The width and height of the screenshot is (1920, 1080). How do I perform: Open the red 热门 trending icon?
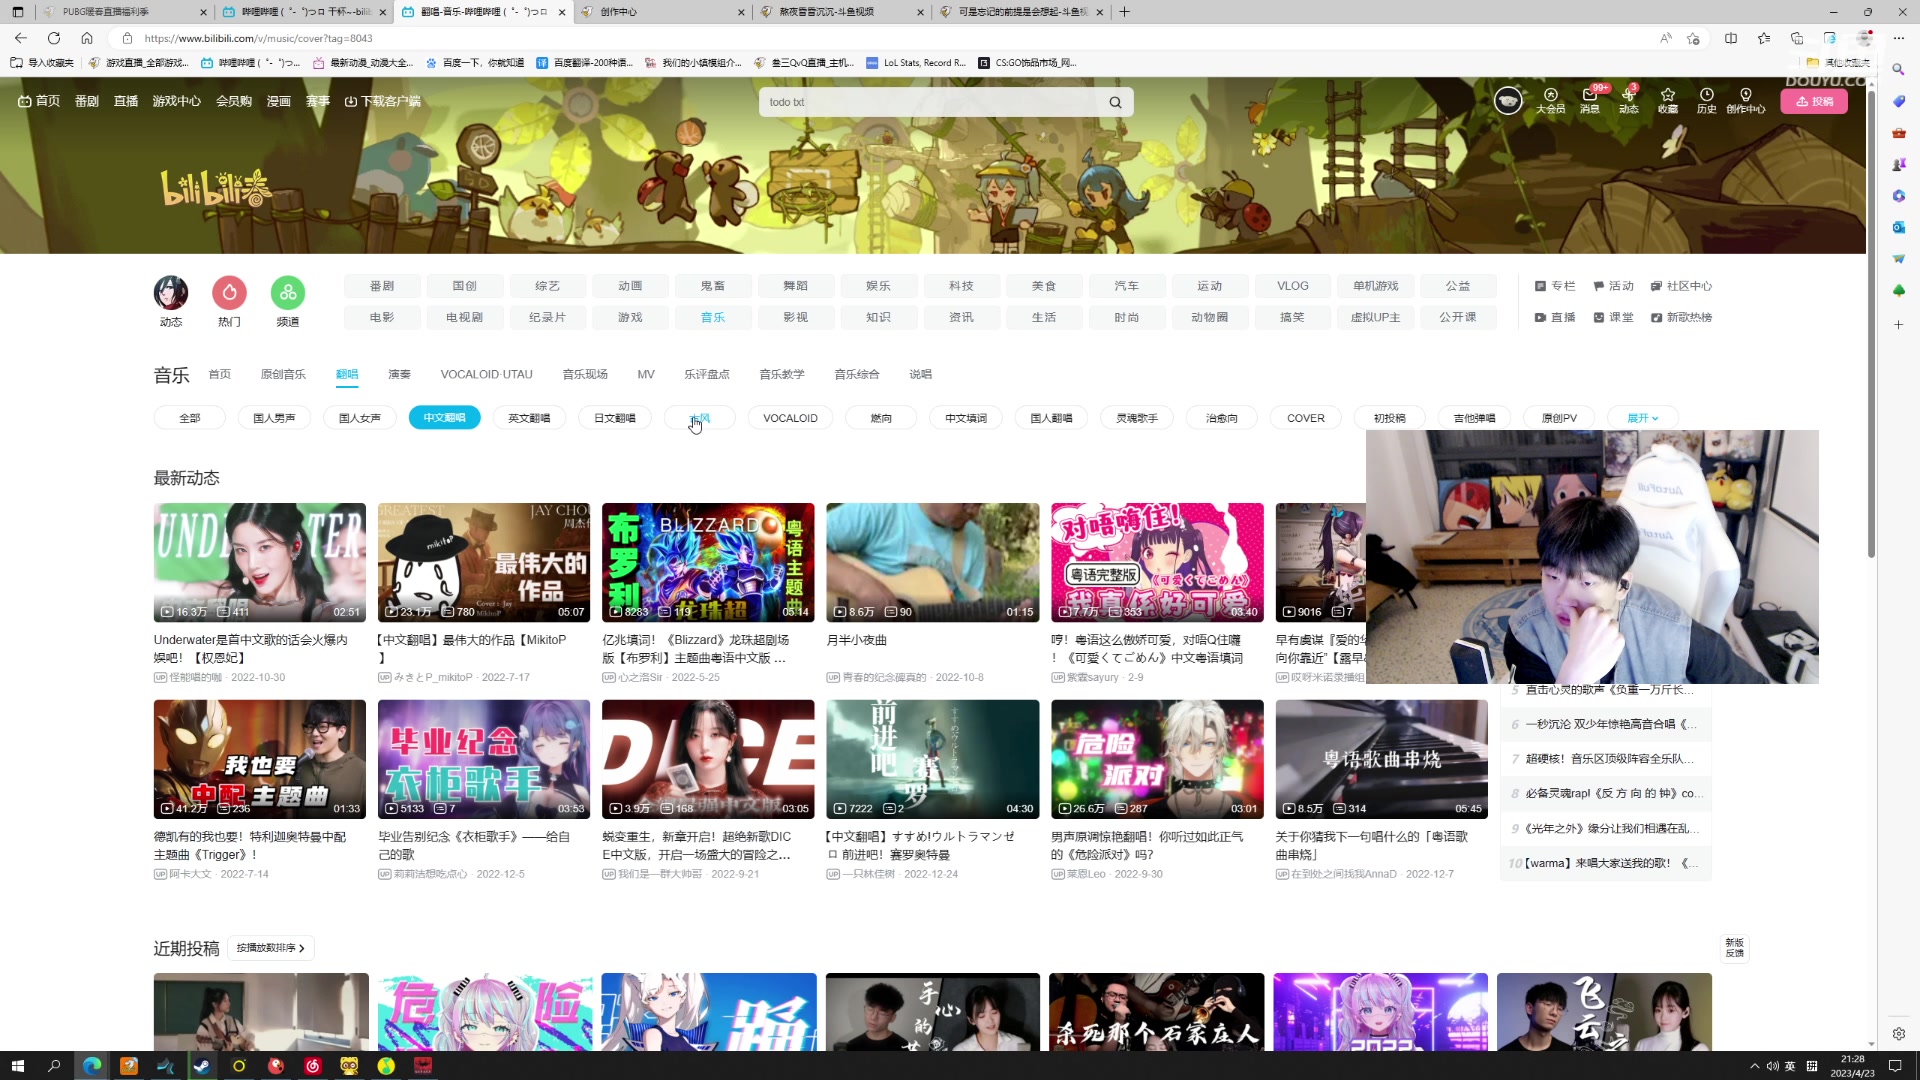(x=229, y=293)
